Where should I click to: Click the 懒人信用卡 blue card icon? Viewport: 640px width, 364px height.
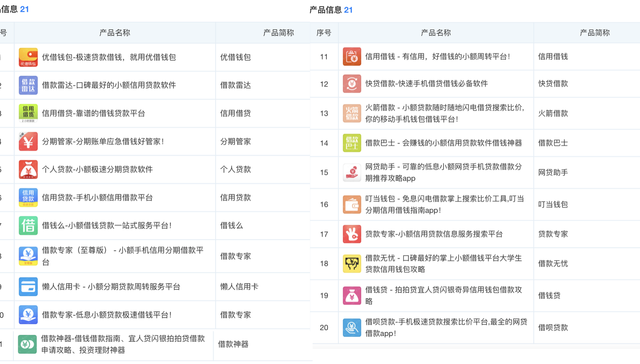click(28, 287)
